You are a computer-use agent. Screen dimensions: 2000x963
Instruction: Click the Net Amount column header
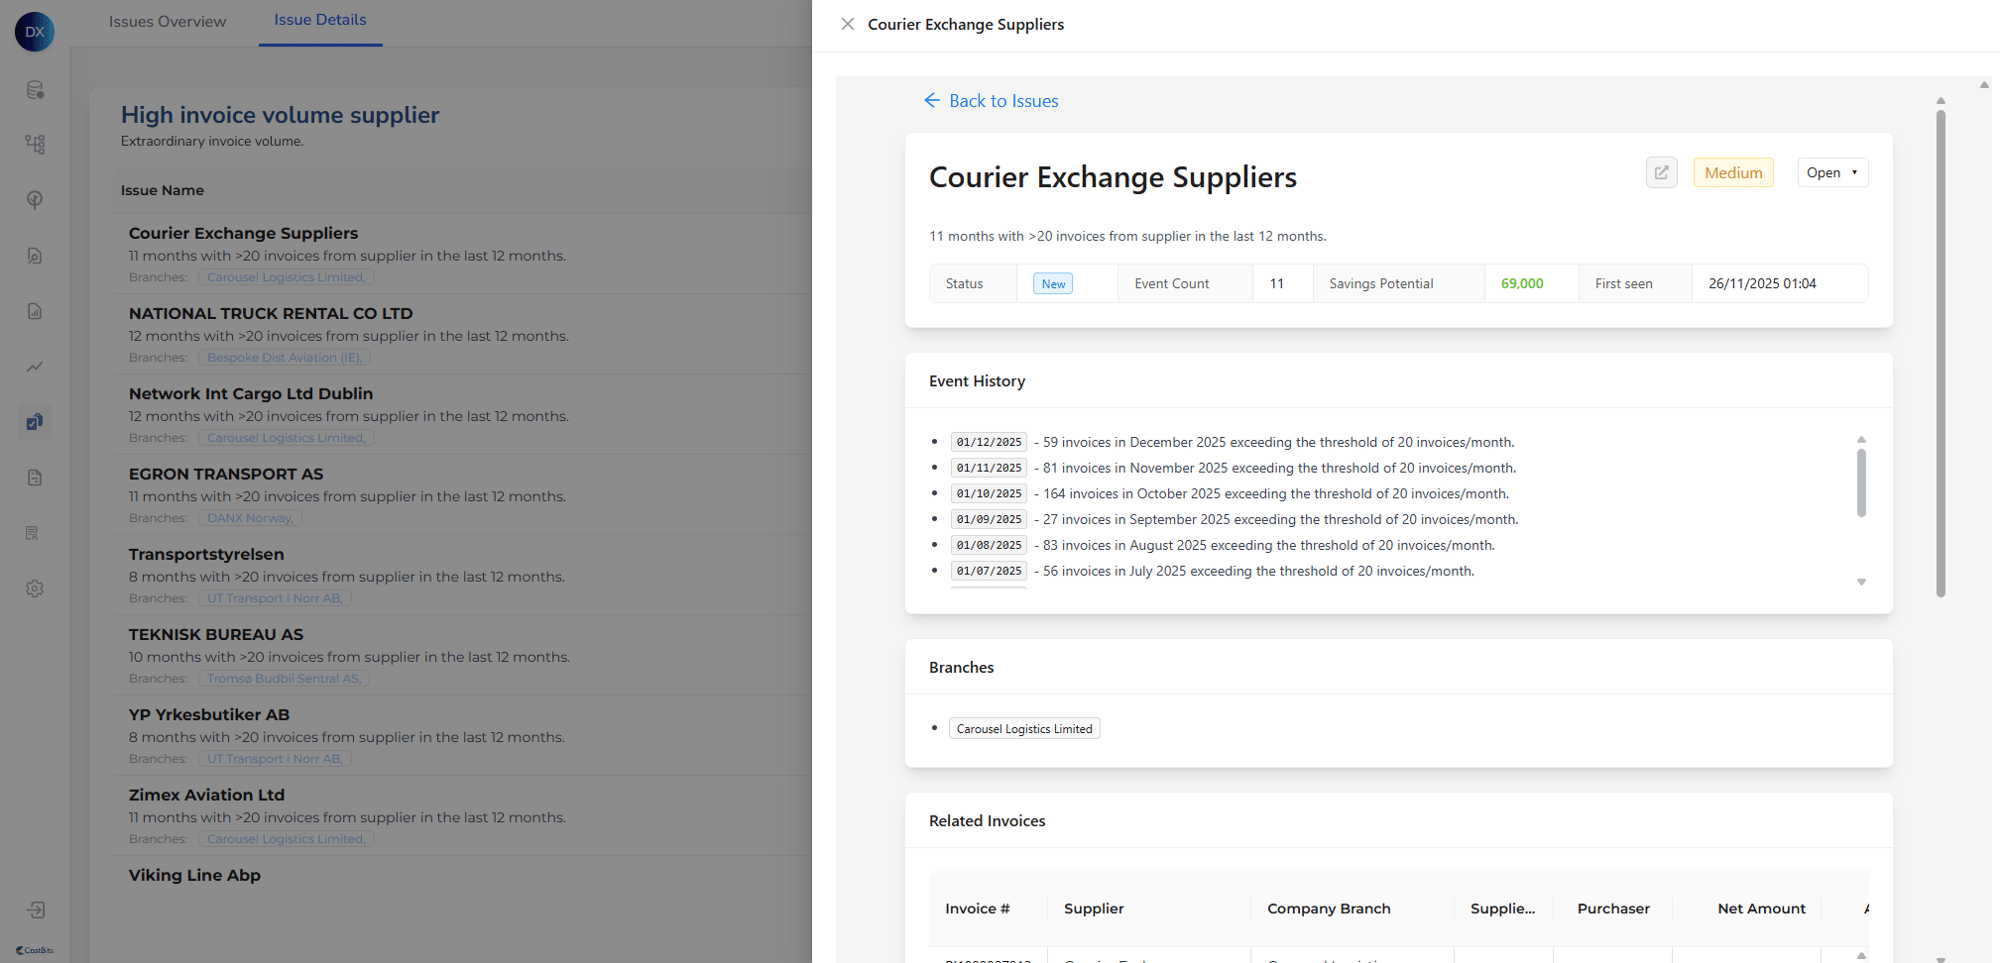pos(1761,908)
